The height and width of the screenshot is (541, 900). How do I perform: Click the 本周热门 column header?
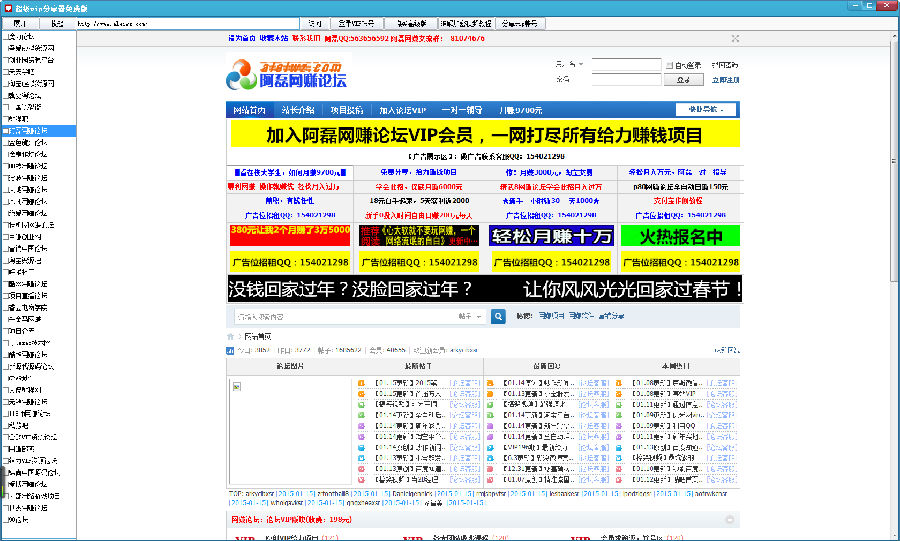[x=676, y=366]
